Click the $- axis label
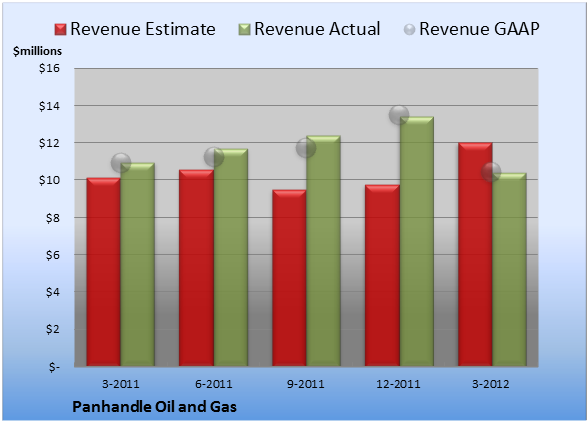Screen dimensions: 588x422 pos(54,366)
